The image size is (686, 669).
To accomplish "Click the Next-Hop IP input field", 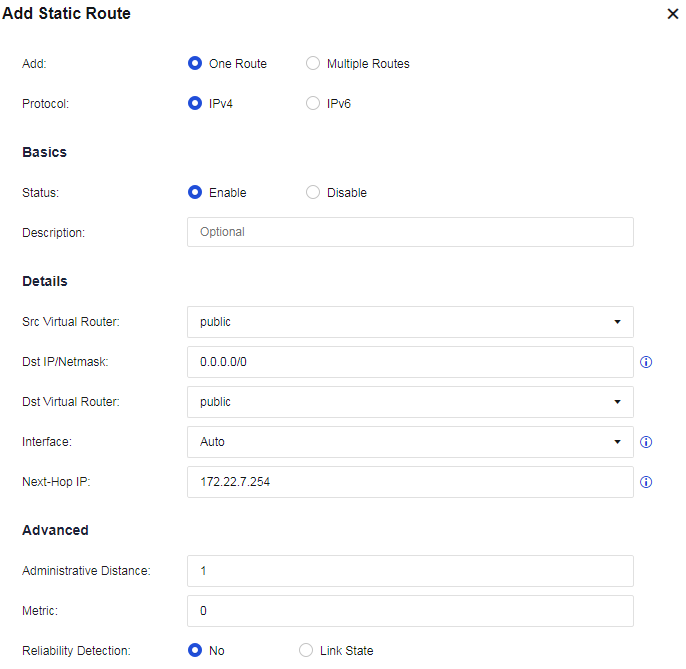I will click(410, 482).
